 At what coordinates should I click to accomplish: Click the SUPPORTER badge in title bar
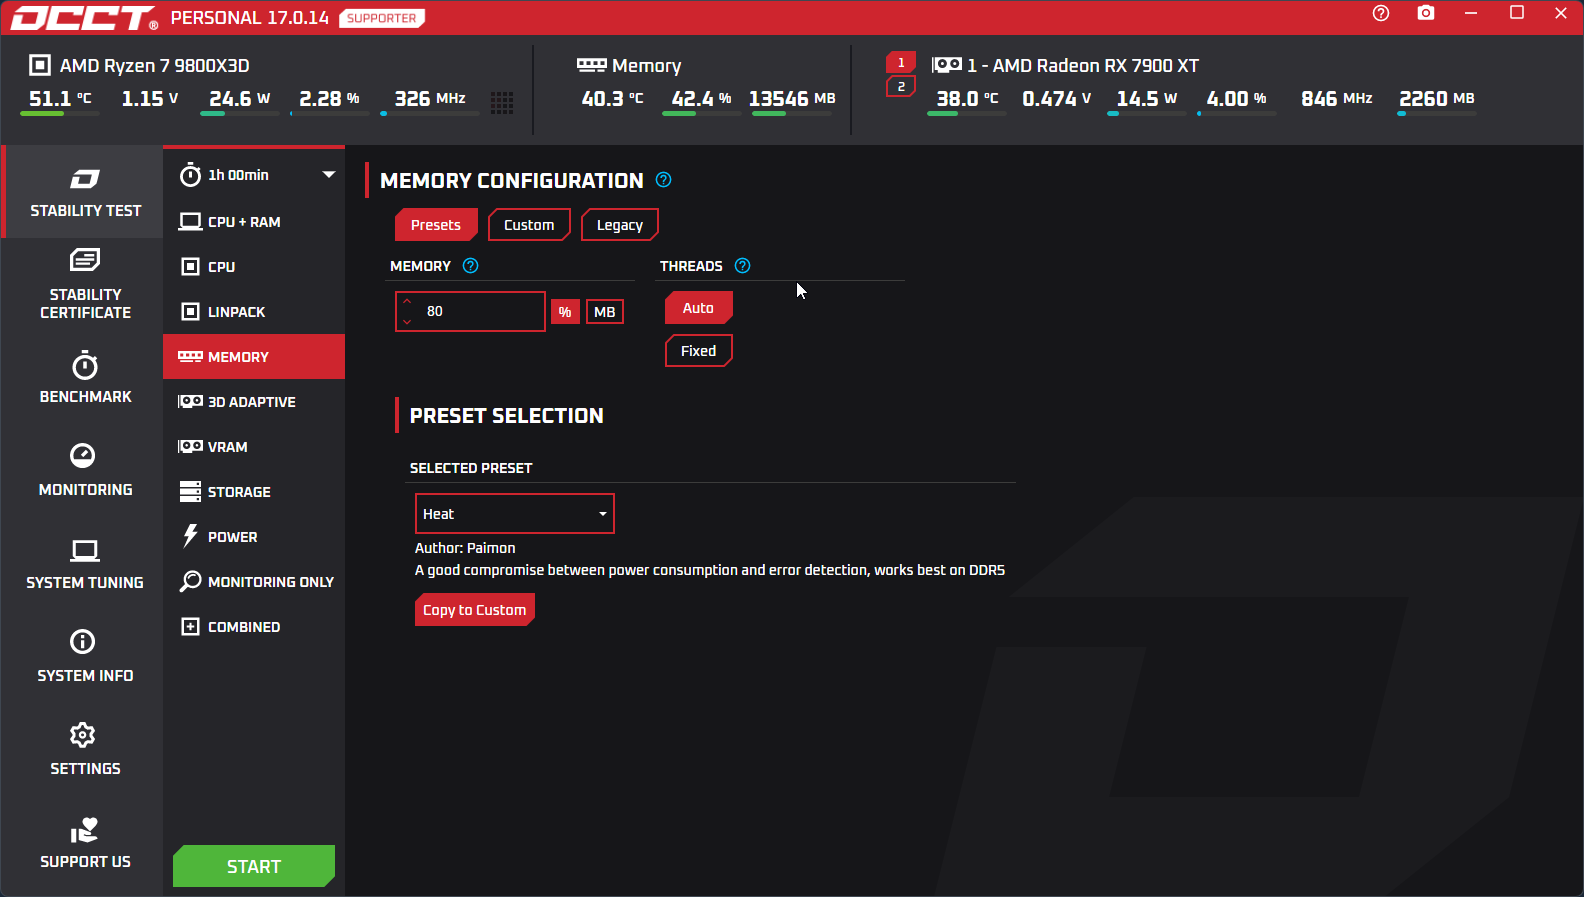pyautogui.click(x=382, y=18)
